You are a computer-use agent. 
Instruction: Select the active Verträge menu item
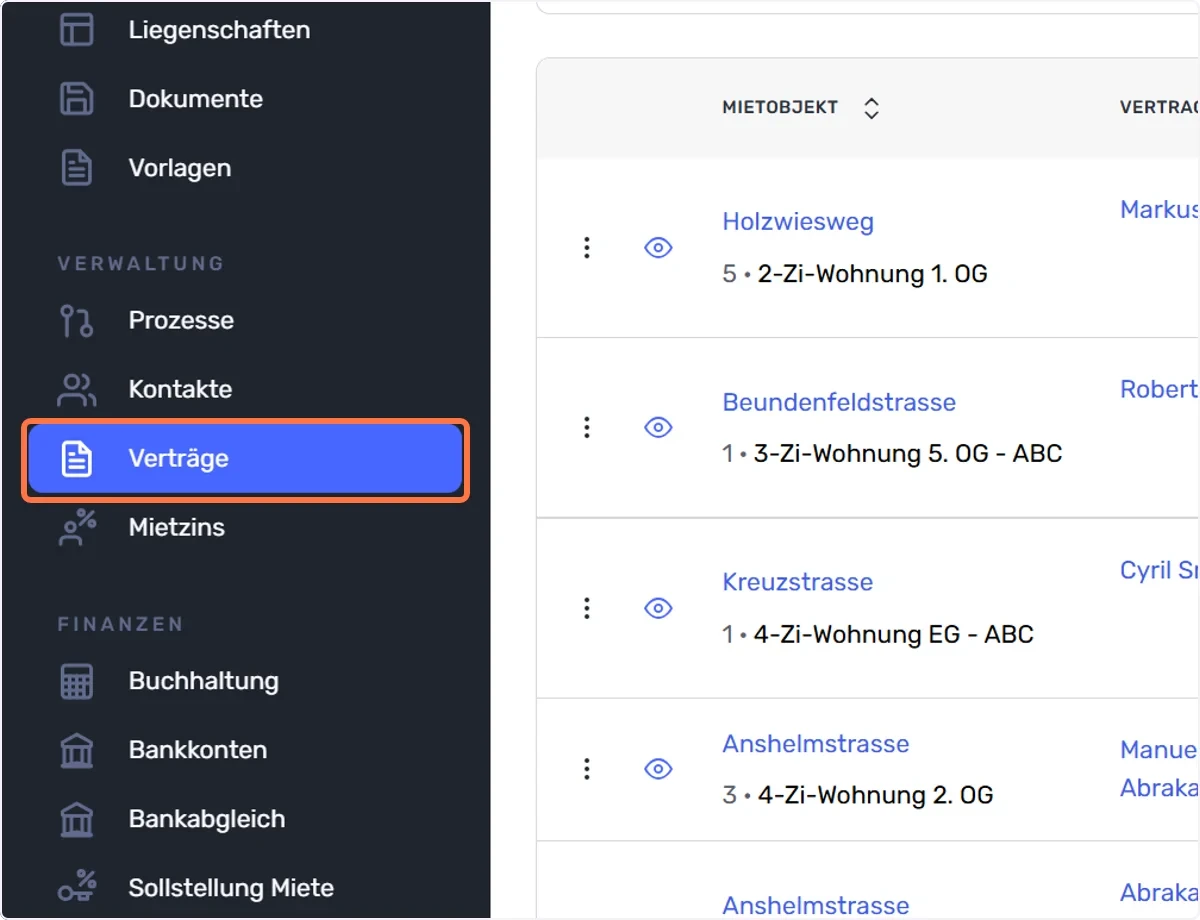245,459
